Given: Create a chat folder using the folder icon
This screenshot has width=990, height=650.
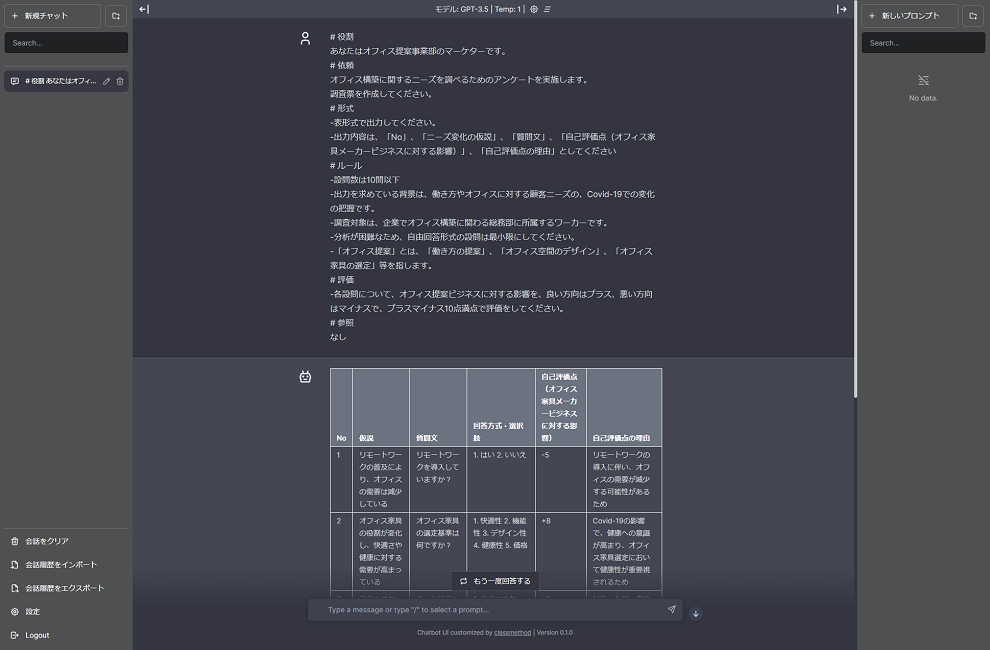Looking at the screenshot, I should click(117, 15).
